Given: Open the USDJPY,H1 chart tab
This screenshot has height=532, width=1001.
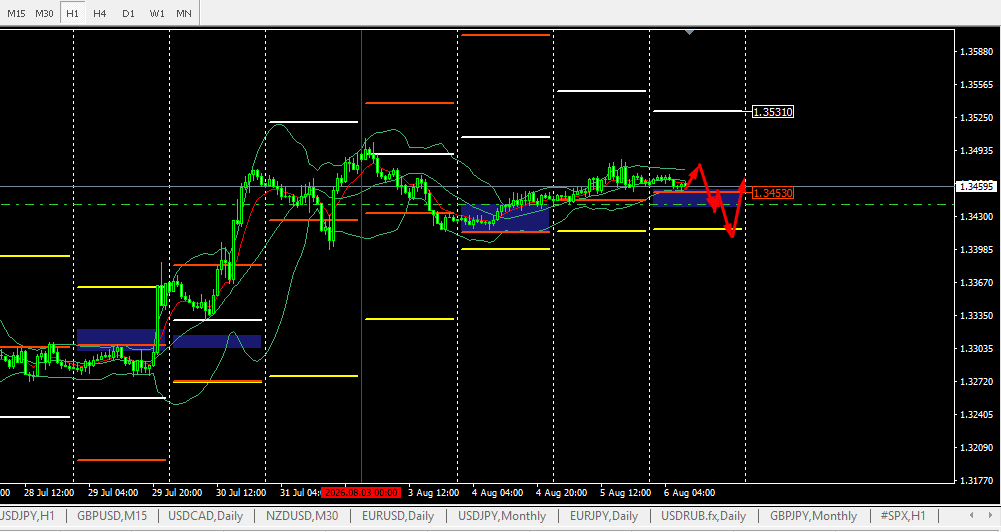Looking at the screenshot, I should (x=28, y=516).
